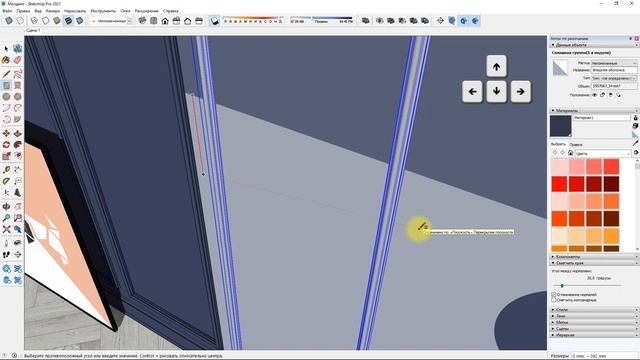Expand the Тени panel
The image size is (640, 360).
point(594,316)
